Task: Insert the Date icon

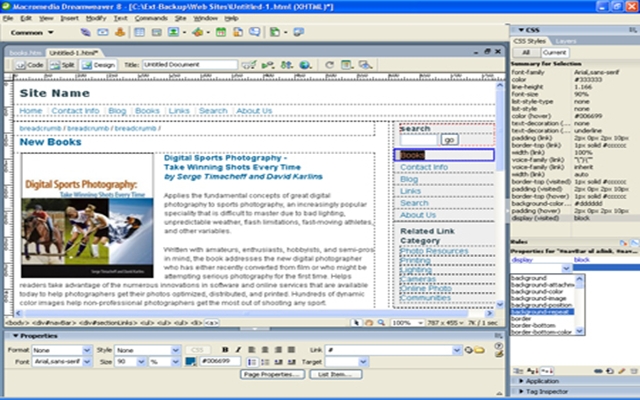Action: (x=221, y=32)
